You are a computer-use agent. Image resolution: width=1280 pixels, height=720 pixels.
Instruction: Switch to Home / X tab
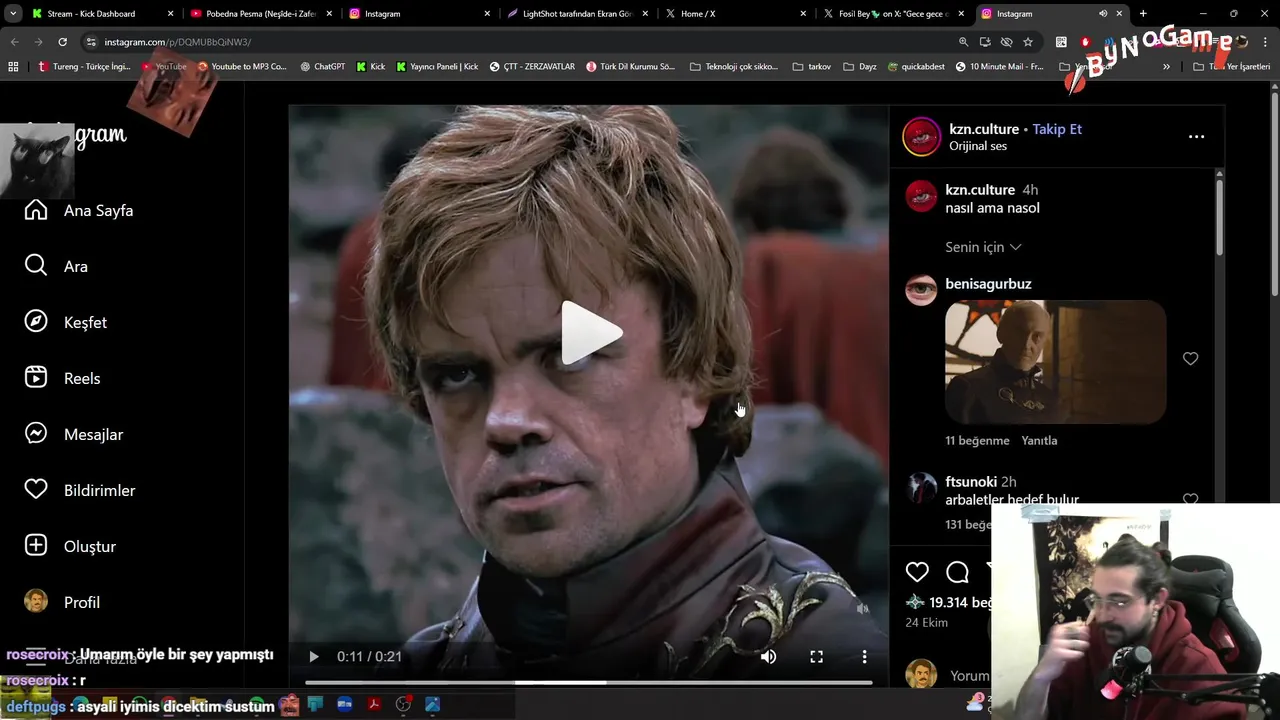[x=735, y=14]
